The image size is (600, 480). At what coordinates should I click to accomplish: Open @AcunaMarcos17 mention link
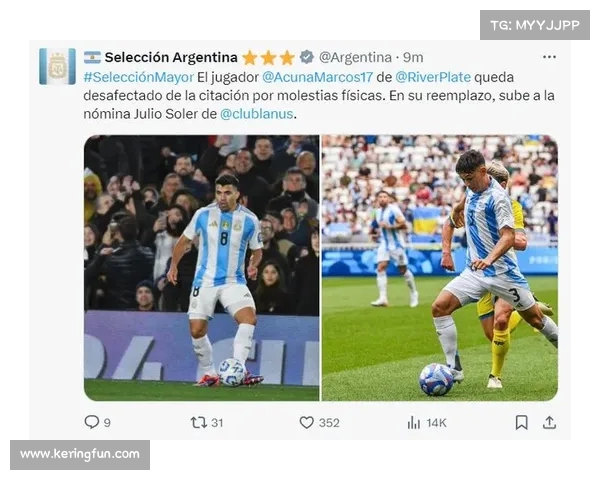(x=317, y=77)
